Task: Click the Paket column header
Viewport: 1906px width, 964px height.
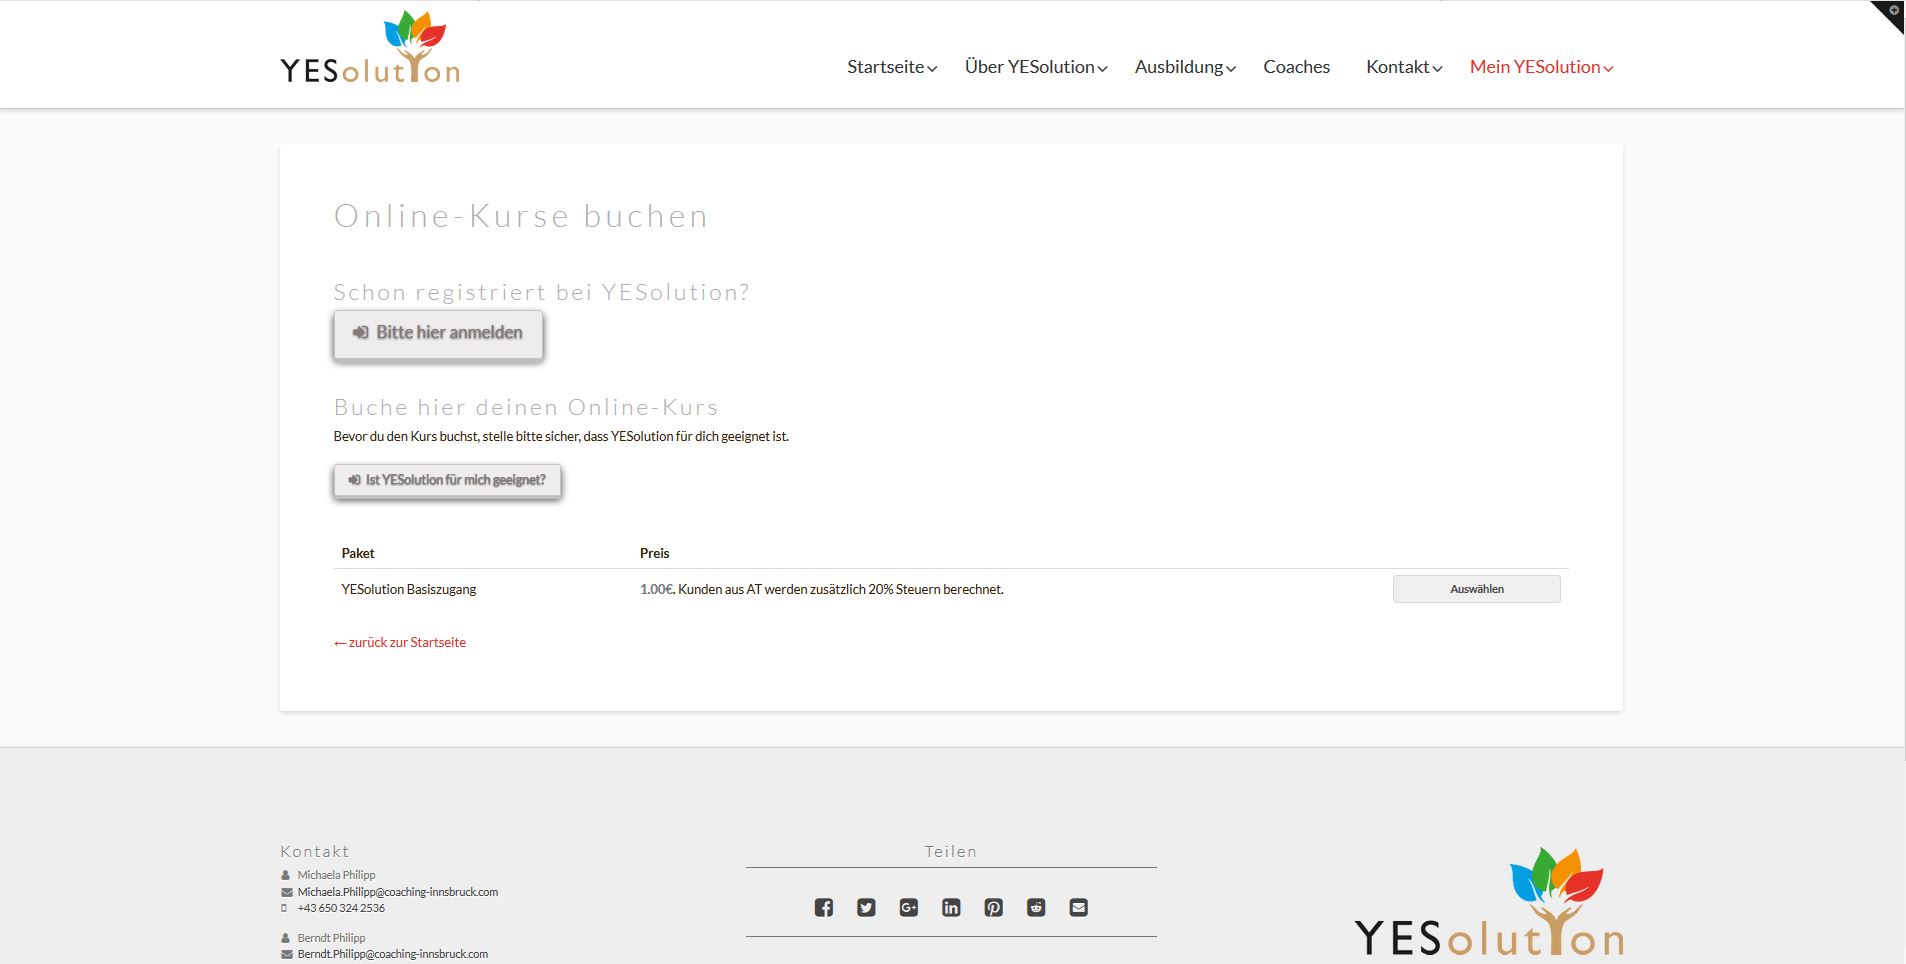Action: tap(358, 553)
